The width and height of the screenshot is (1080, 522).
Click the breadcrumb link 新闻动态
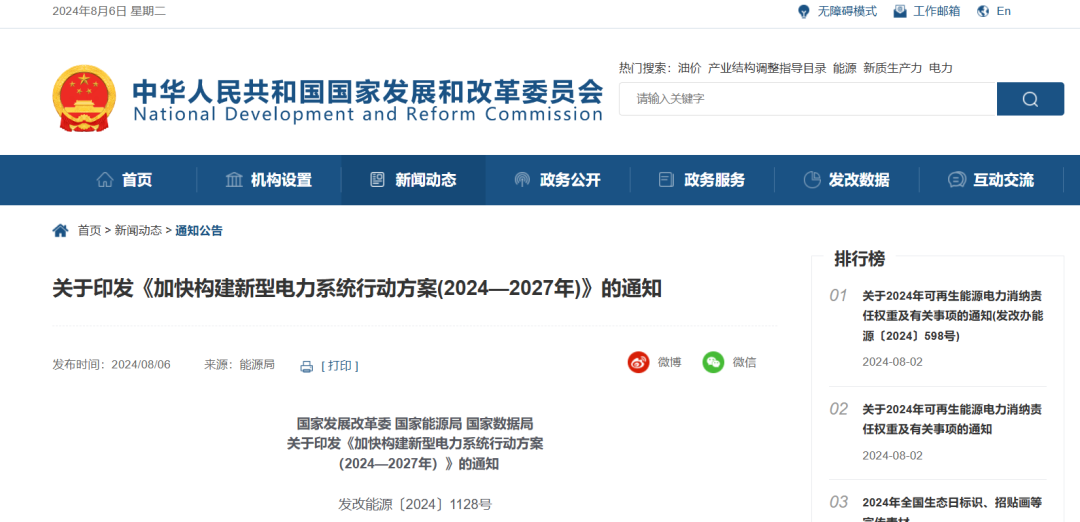(x=138, y=231)
